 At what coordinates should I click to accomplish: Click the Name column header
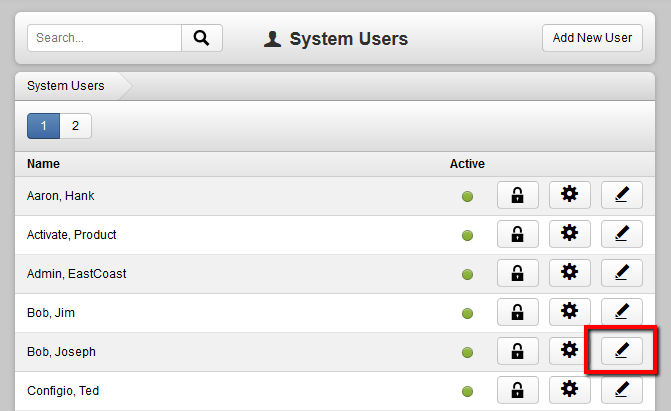point(43,164)
